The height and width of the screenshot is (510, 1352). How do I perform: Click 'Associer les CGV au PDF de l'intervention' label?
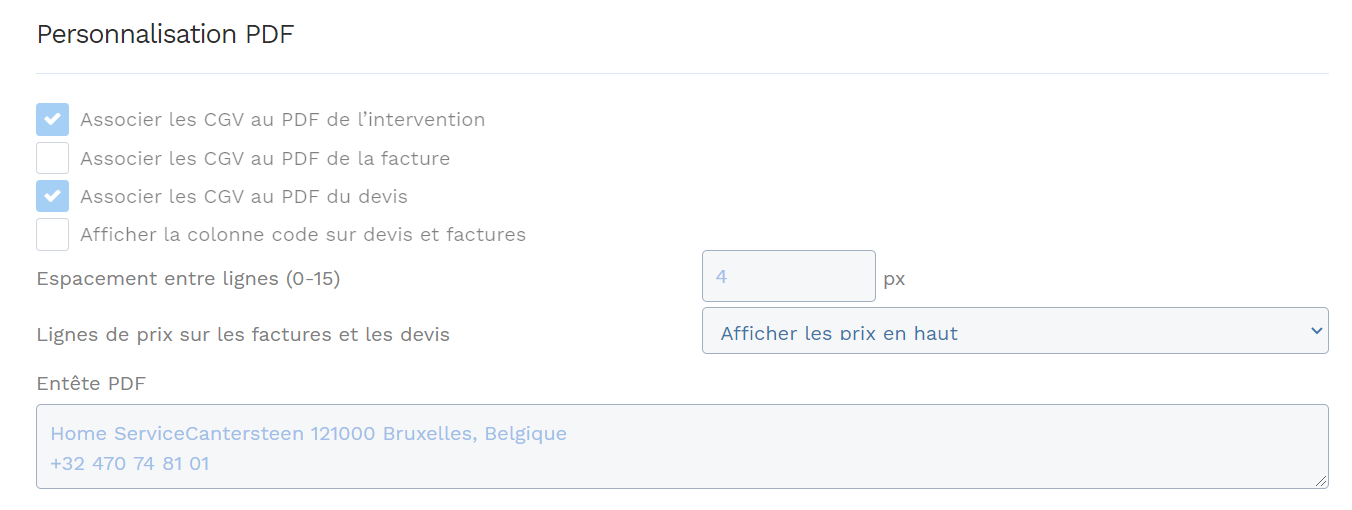[282, 120]
